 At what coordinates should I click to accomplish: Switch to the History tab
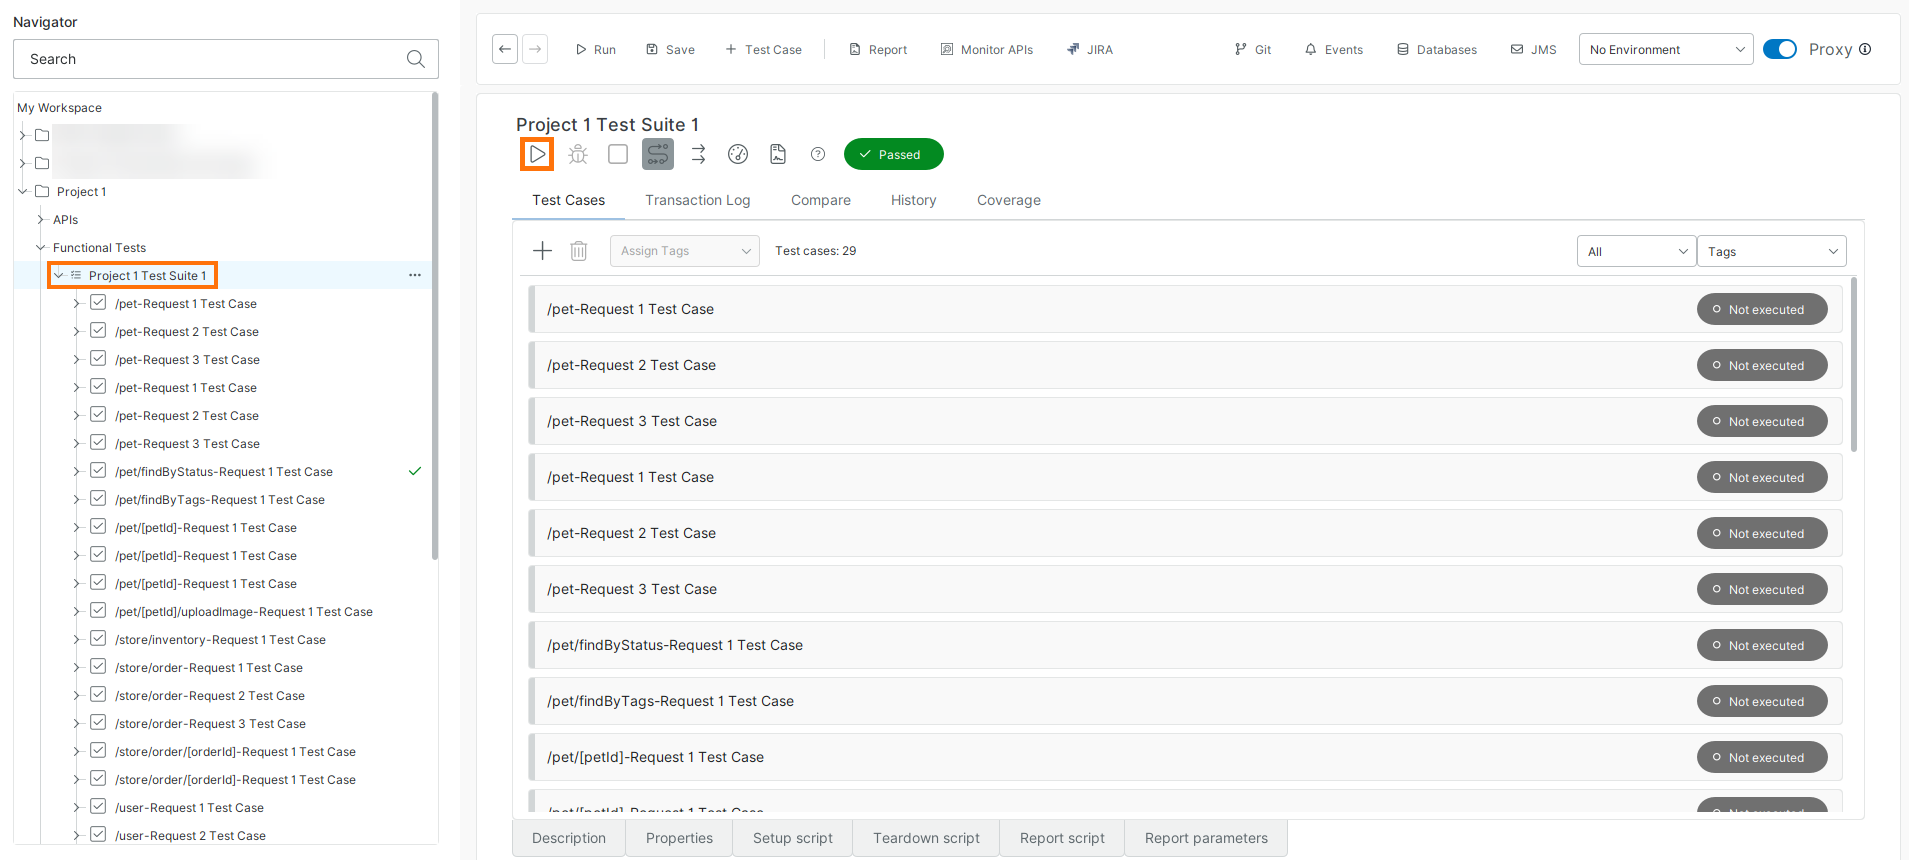pyautogui.click(x=913, y=200)
